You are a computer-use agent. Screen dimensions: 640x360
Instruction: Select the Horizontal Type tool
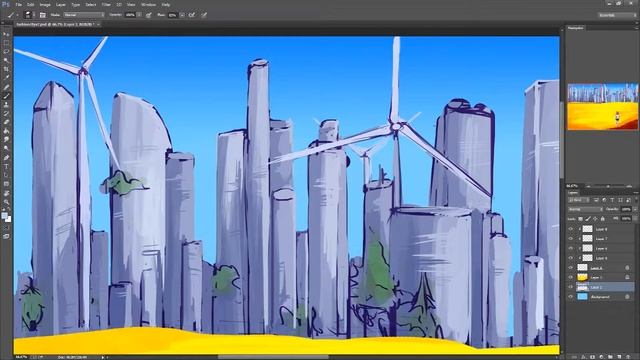(6, 167)
